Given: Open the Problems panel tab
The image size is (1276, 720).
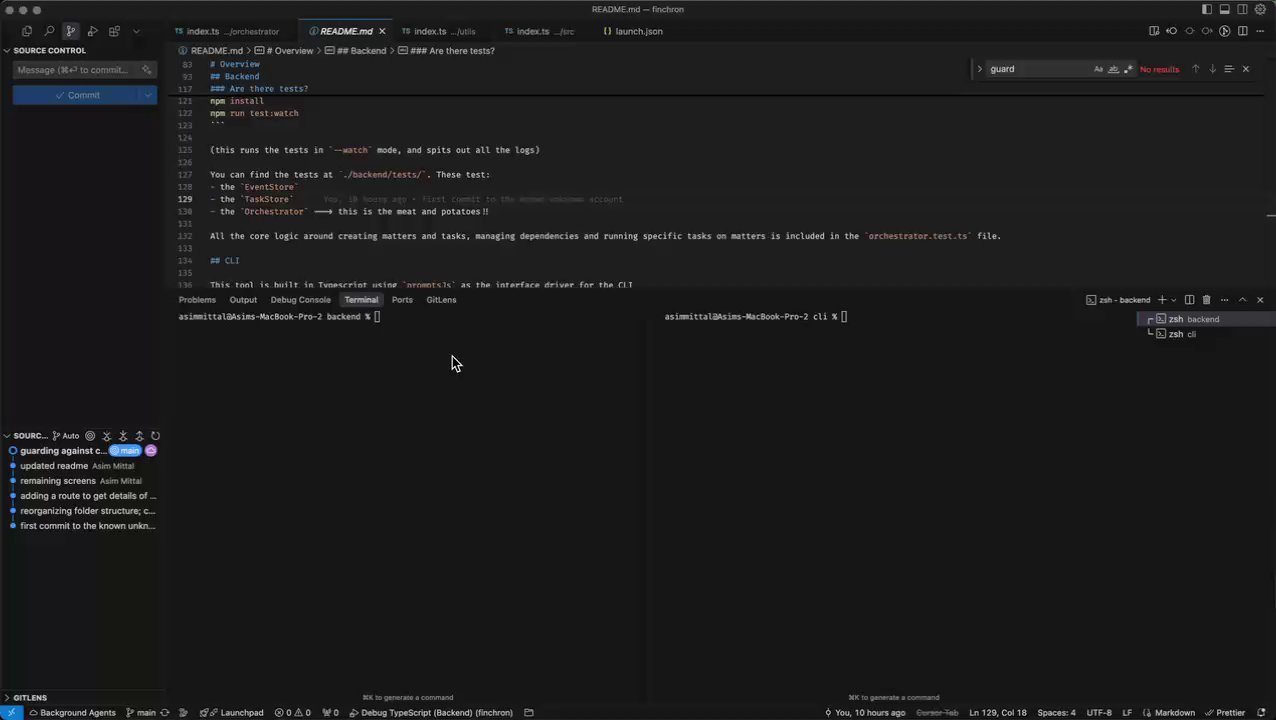Looking at the screenshot, I should [197, 300].
